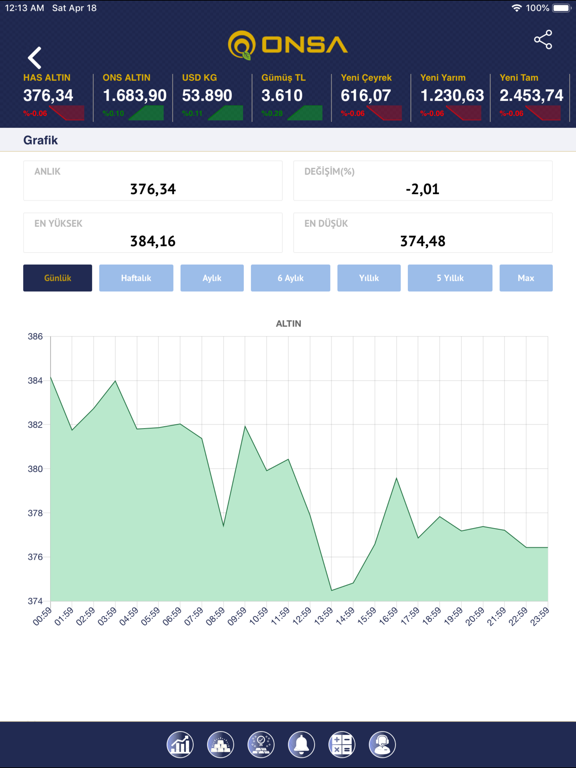This screenshot has width=576, height=768.
Task: Tap the EN YÜKSEK value 384,16
Action: [153, 241]
